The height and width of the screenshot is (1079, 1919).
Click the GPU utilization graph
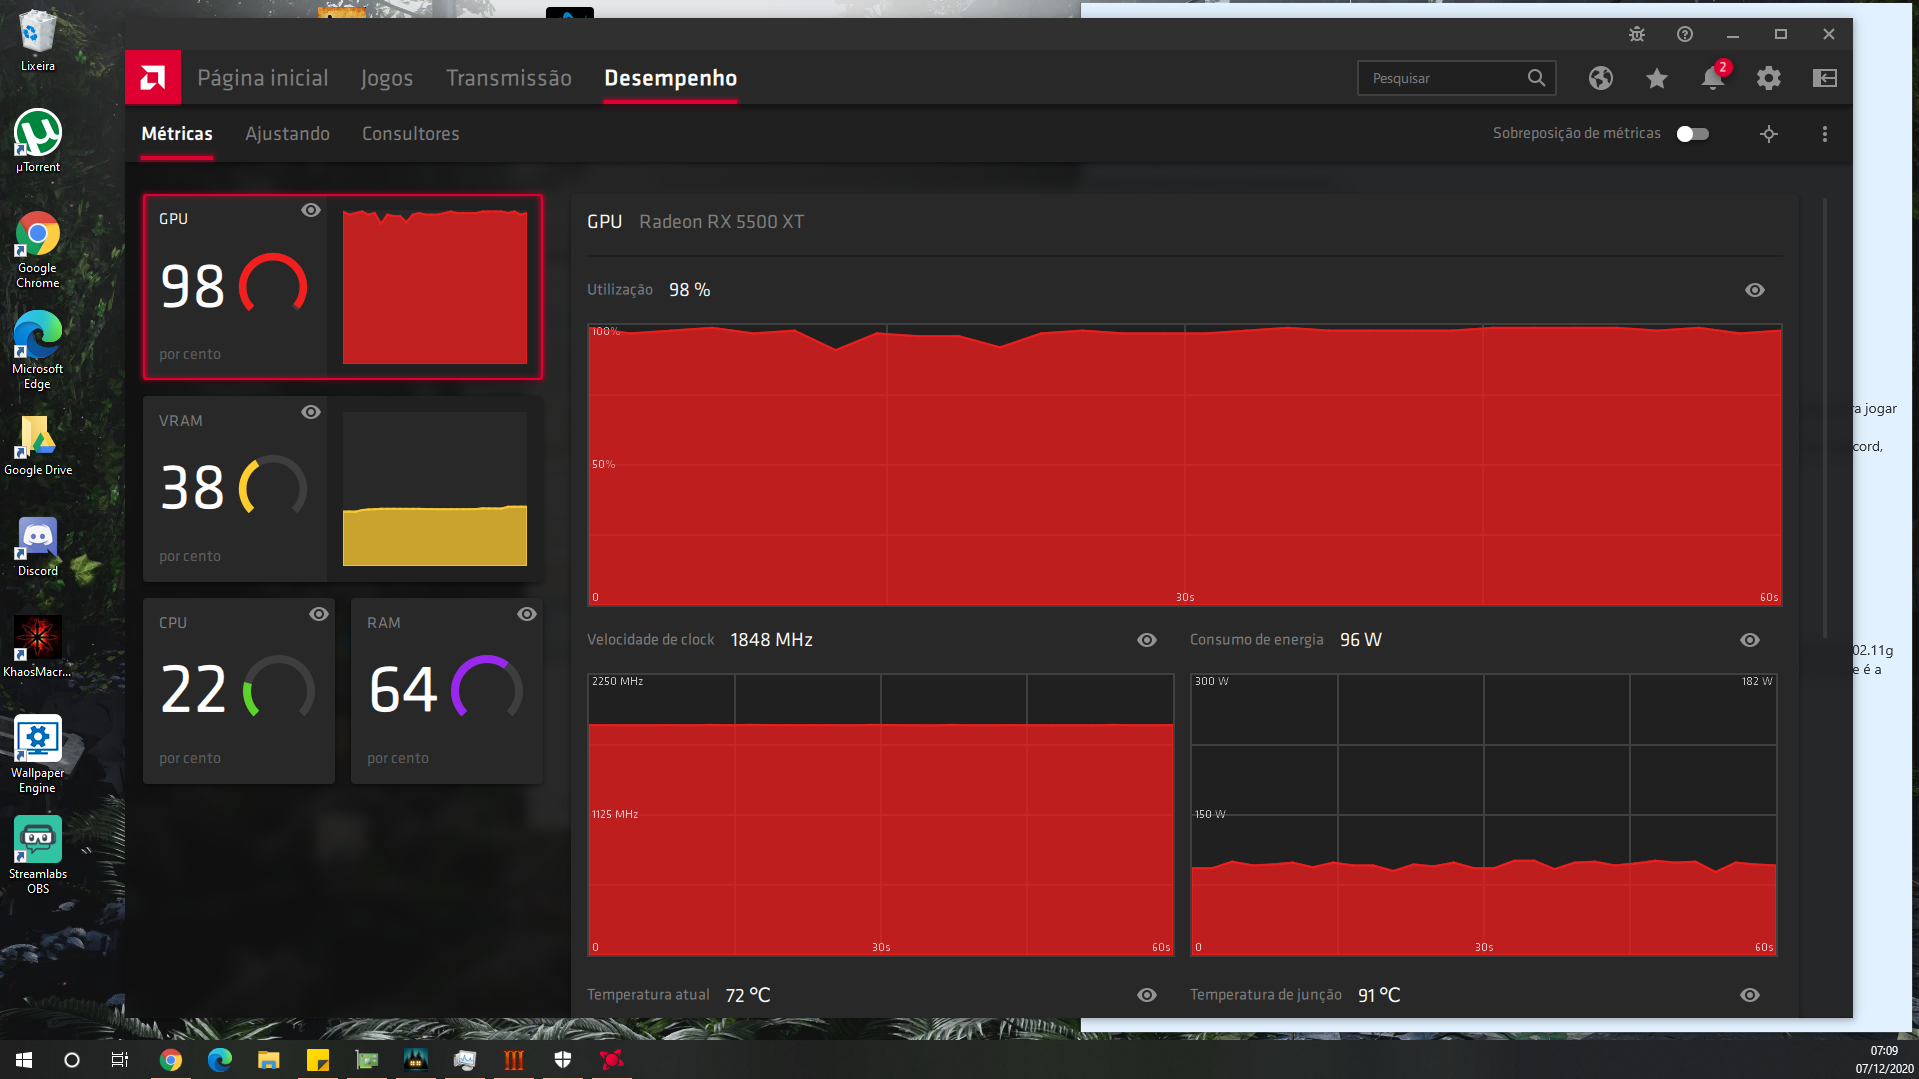pyautogui.click(x=1185, y=465)
